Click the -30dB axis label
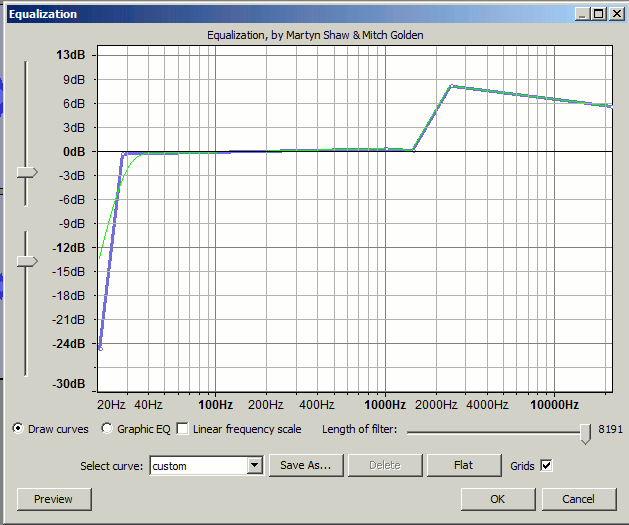 point(69,384)
